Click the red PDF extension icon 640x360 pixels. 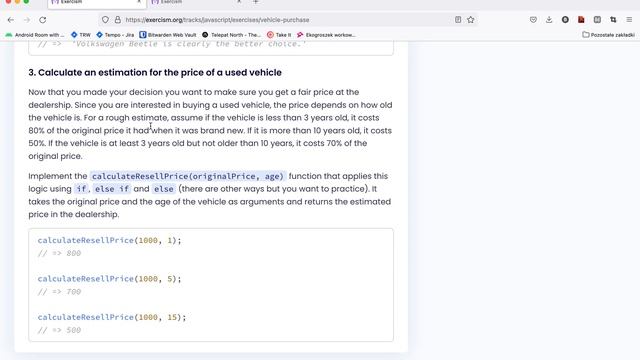581,20
